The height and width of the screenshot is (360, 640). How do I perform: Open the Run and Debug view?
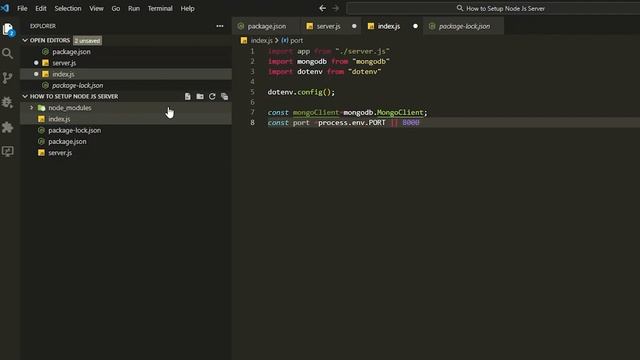(7, 102)
